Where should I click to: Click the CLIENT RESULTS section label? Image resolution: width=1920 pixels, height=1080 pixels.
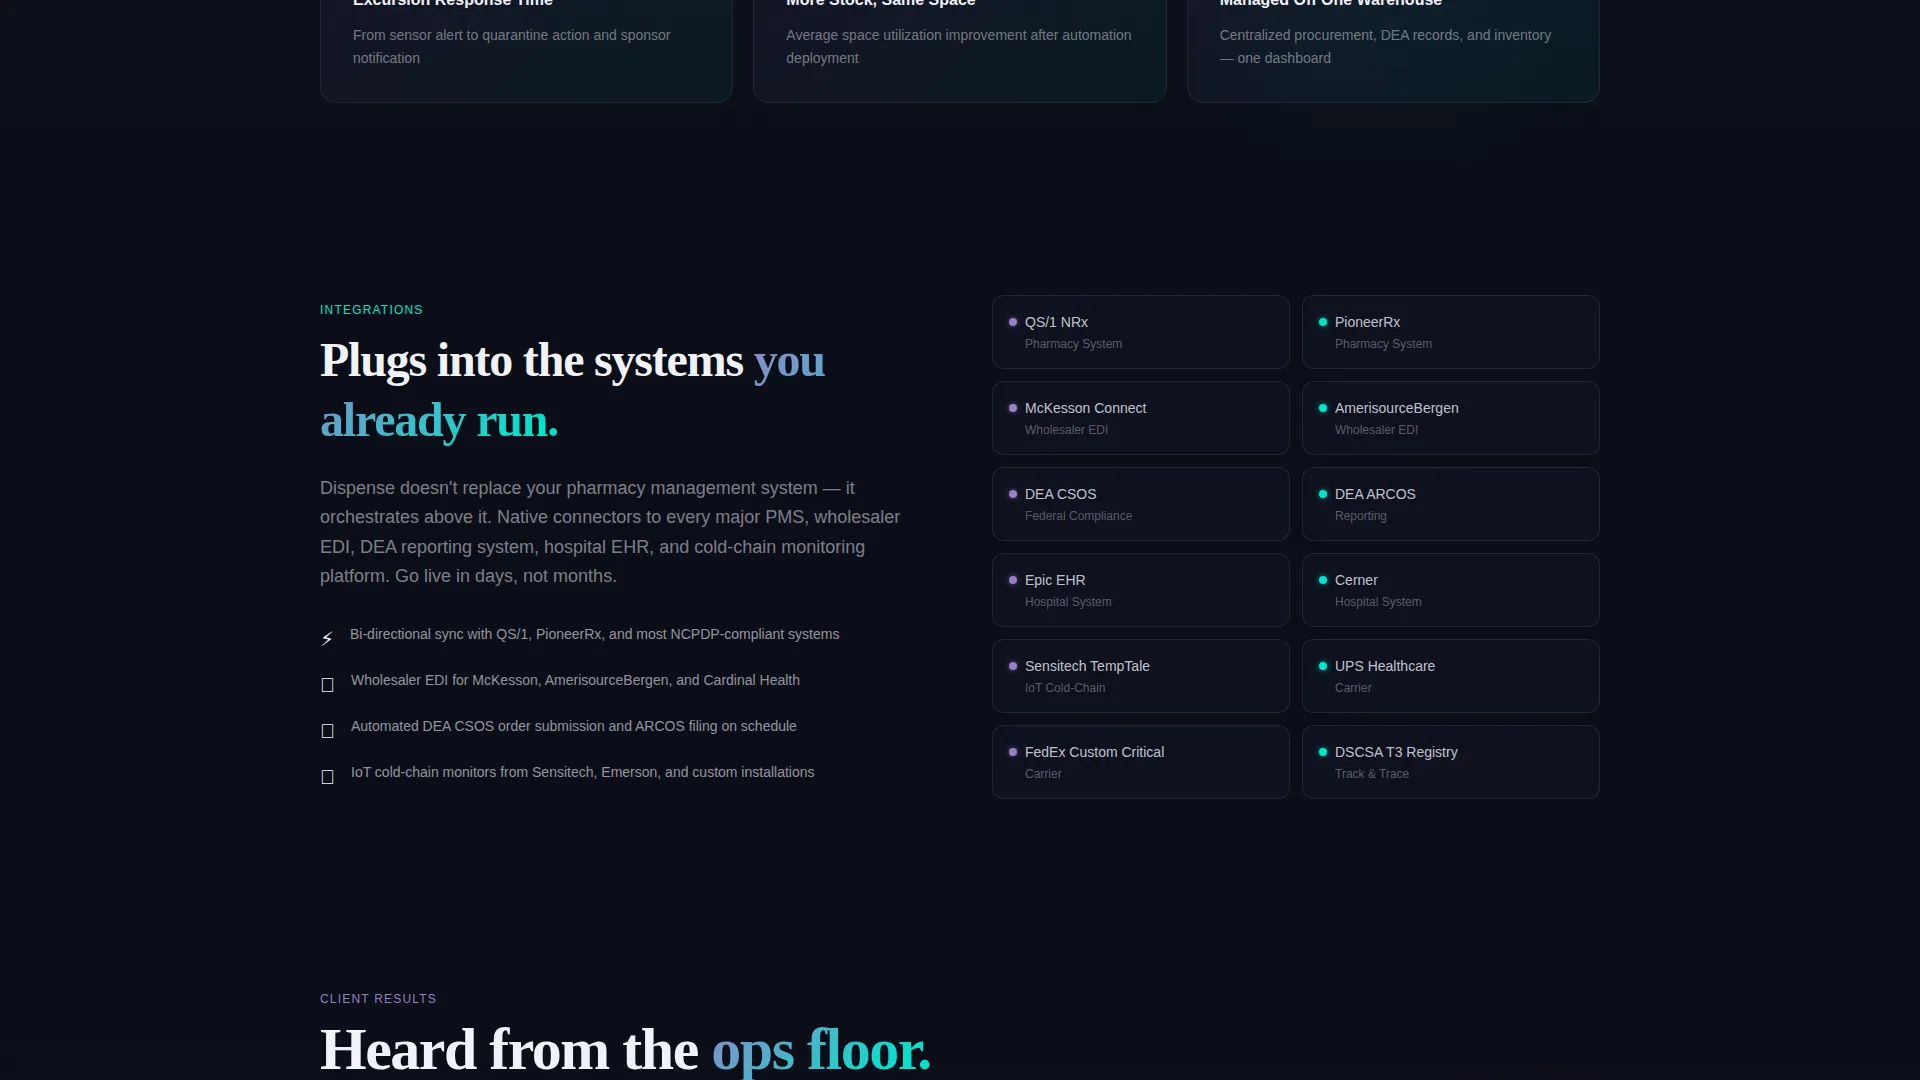click(378, 999)
